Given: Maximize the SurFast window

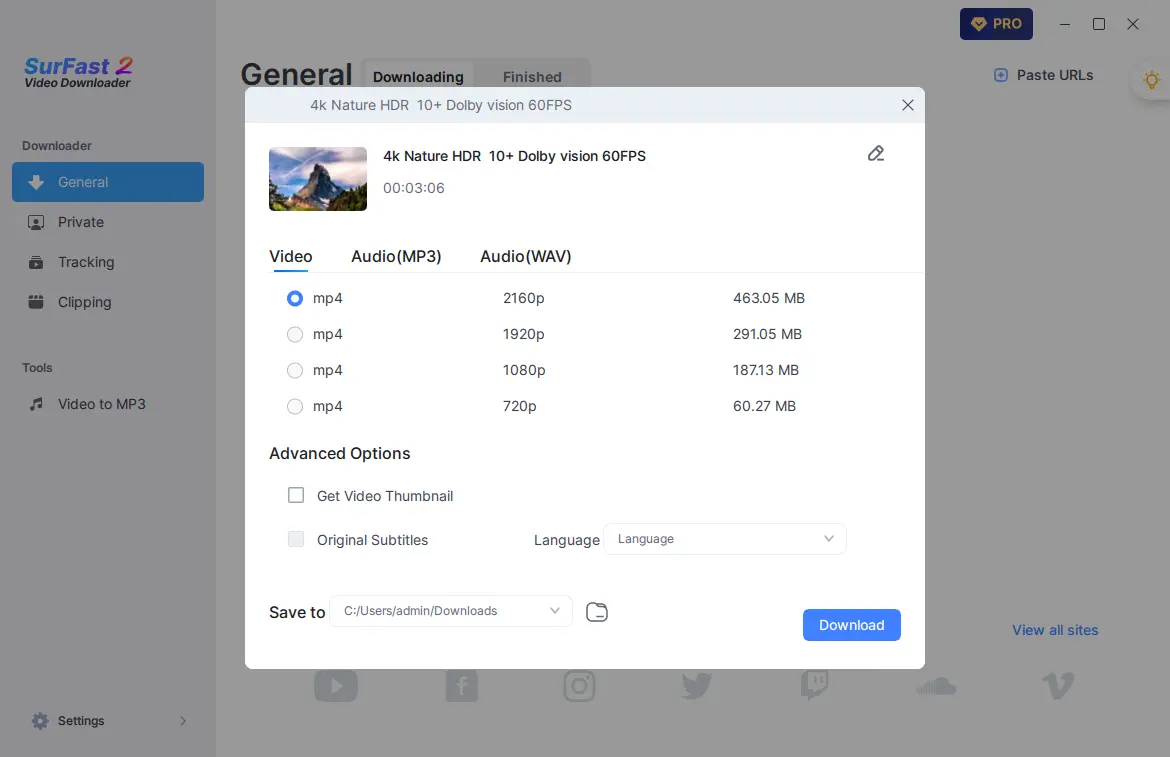Looking at the screenshot, I should (x=1099, y=24).
